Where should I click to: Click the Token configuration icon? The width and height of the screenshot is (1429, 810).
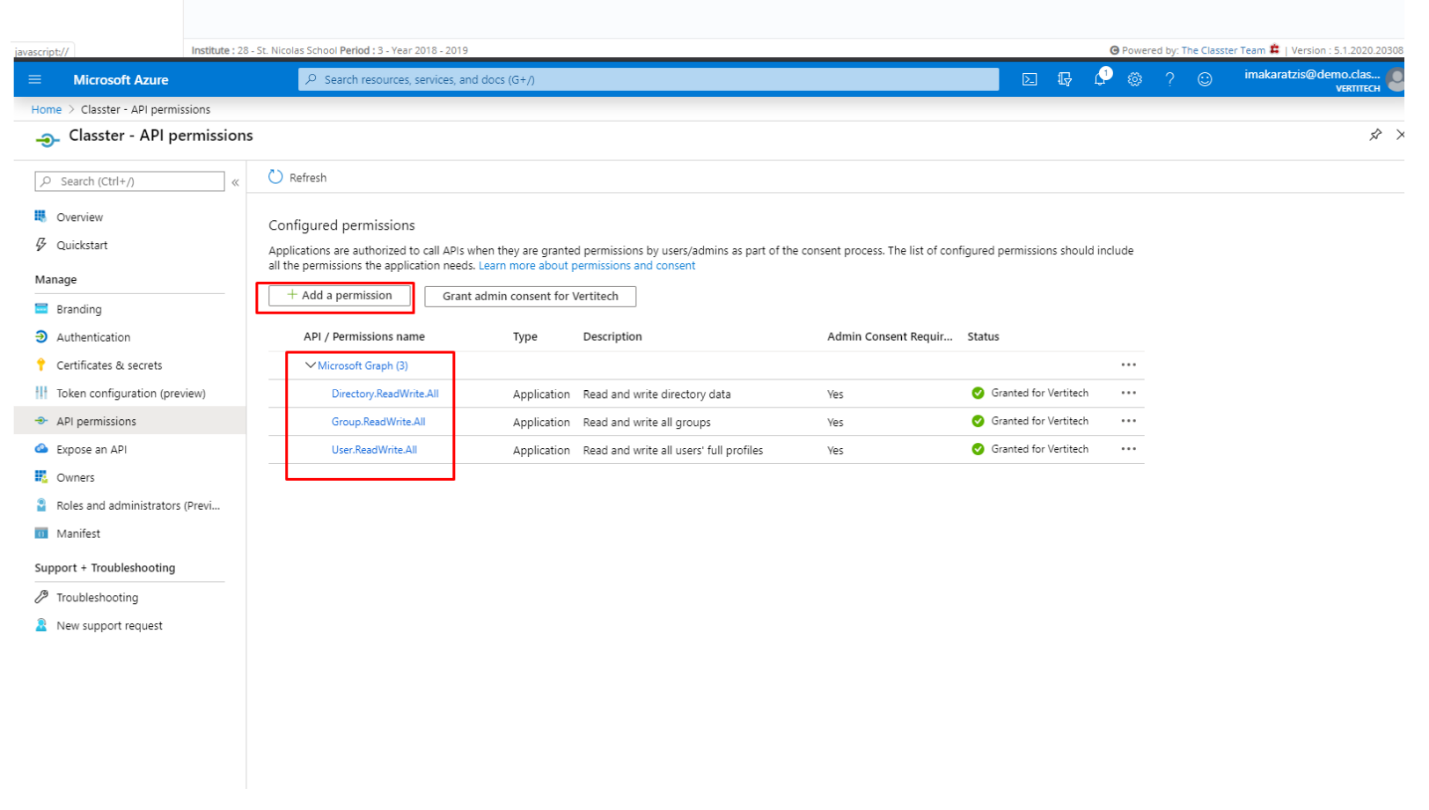point(41,393)
